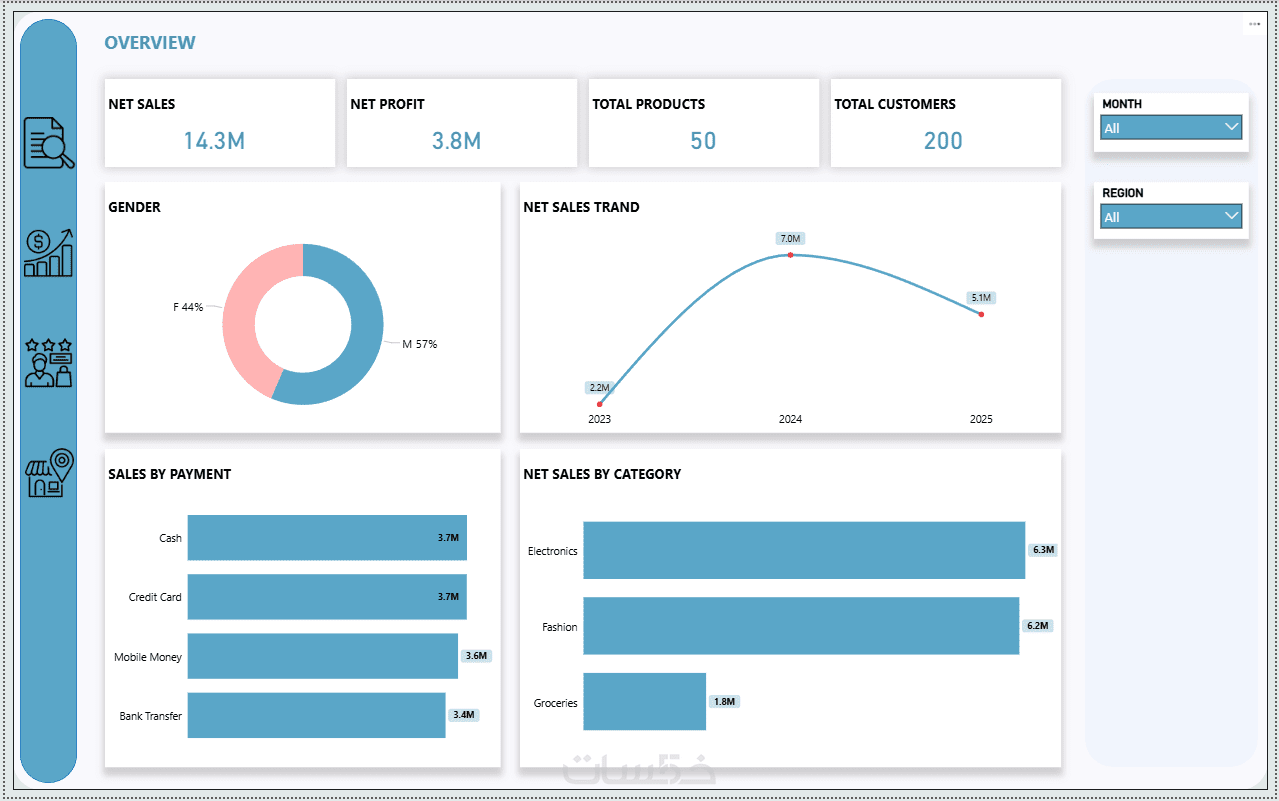The height and width of the screenshot is (801, 1279).
Task: Open the more options ellipsis icon
Action: [x=1254, y=24]
